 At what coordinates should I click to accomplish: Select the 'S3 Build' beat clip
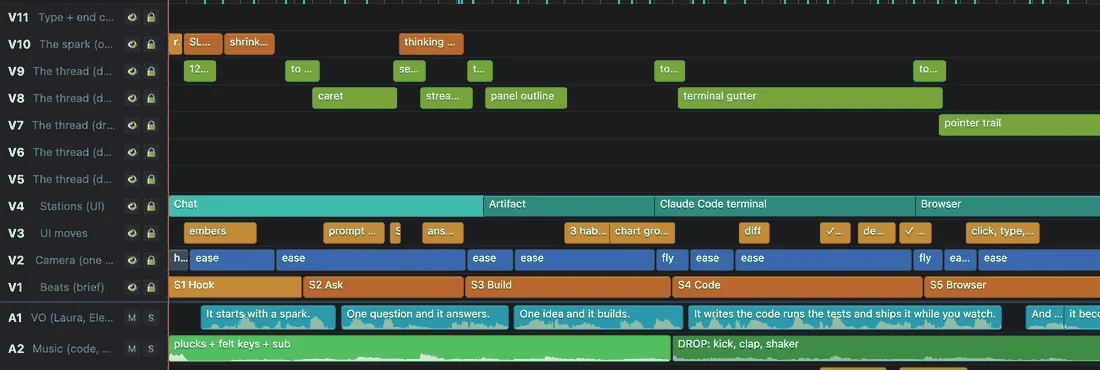pos(568,287)
